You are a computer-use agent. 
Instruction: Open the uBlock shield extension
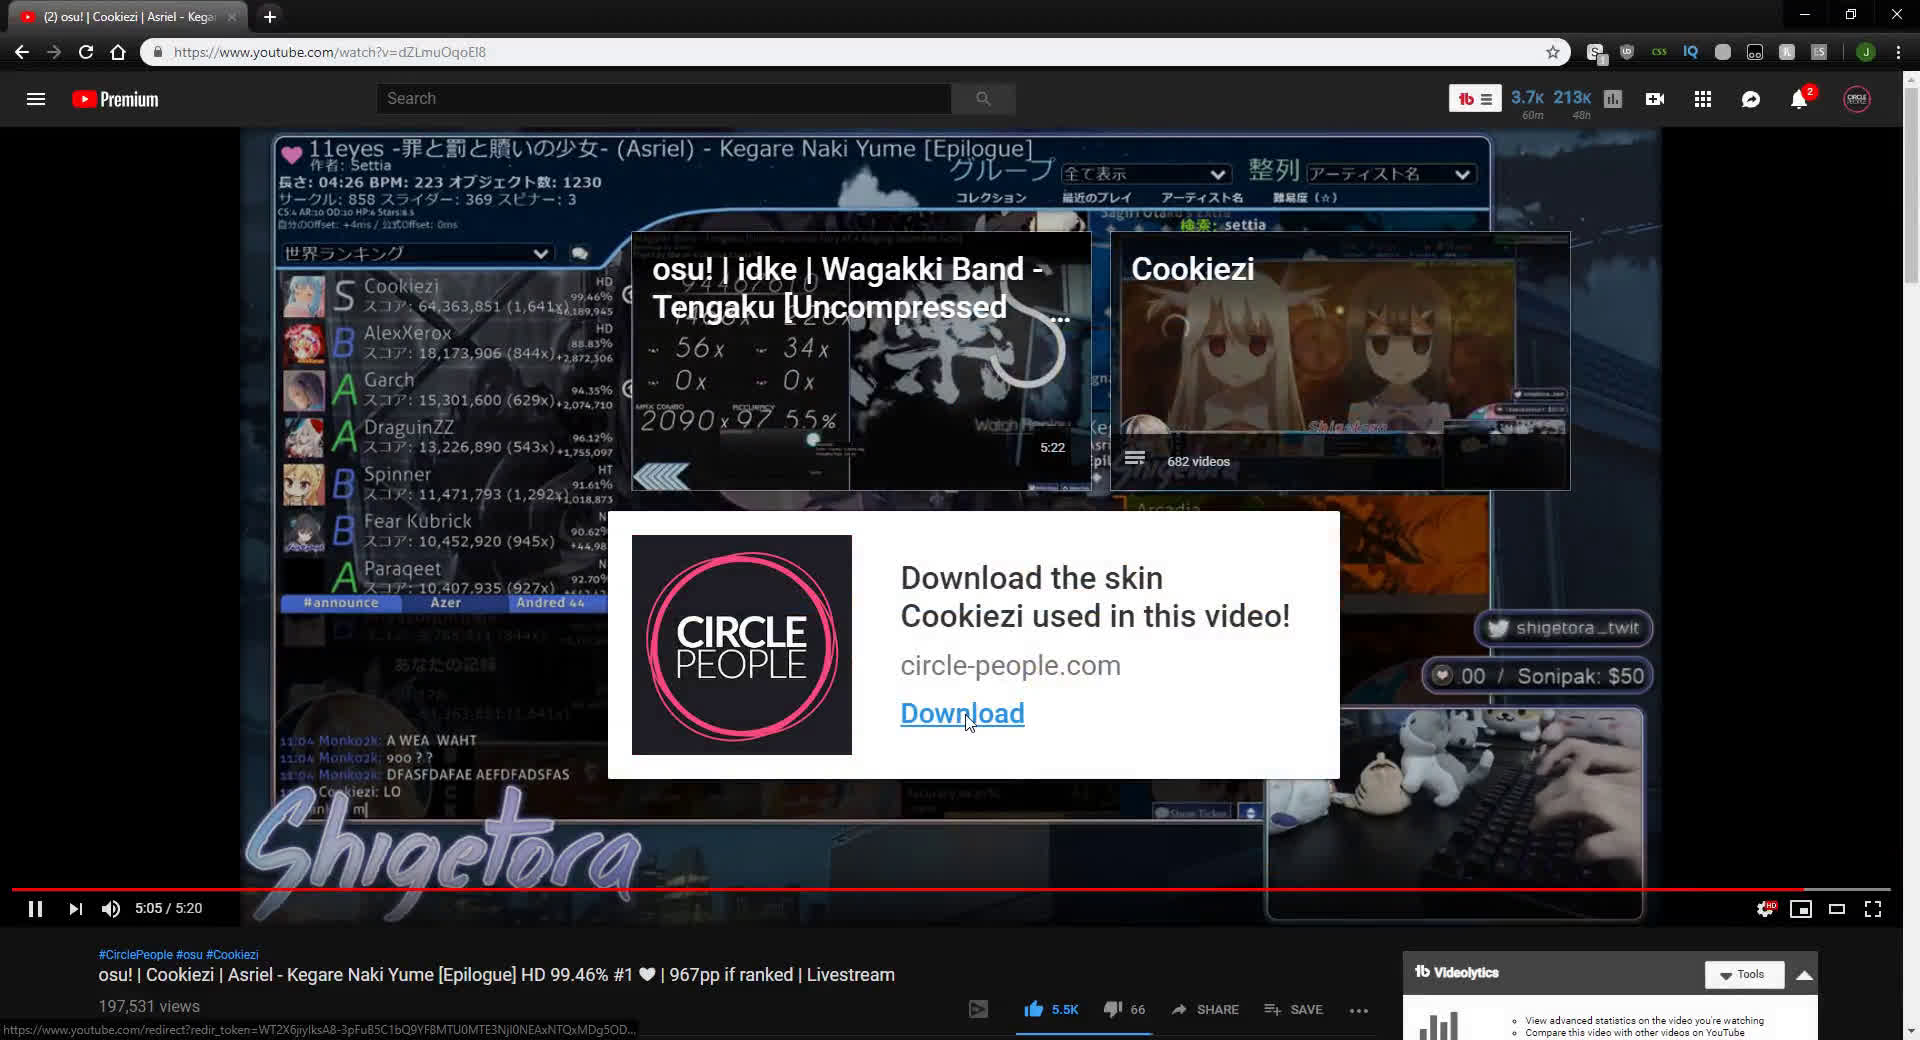[x=1627, y=52]
